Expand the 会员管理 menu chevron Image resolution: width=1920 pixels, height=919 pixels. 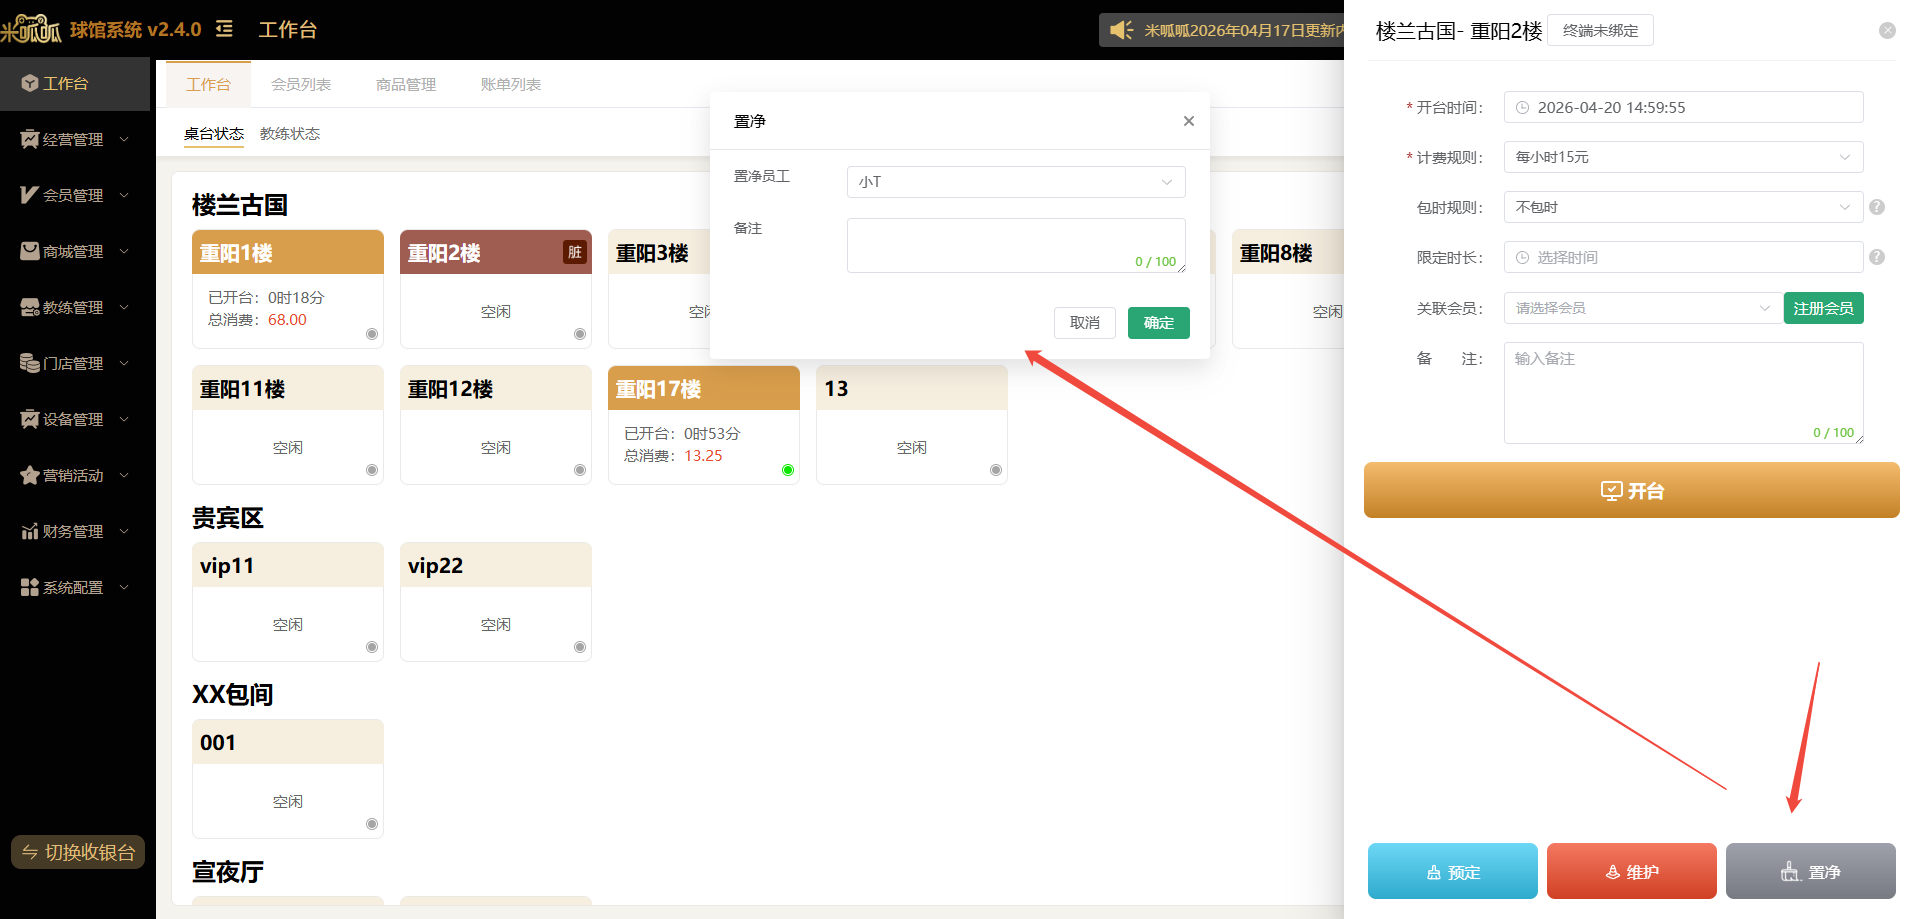124,195
